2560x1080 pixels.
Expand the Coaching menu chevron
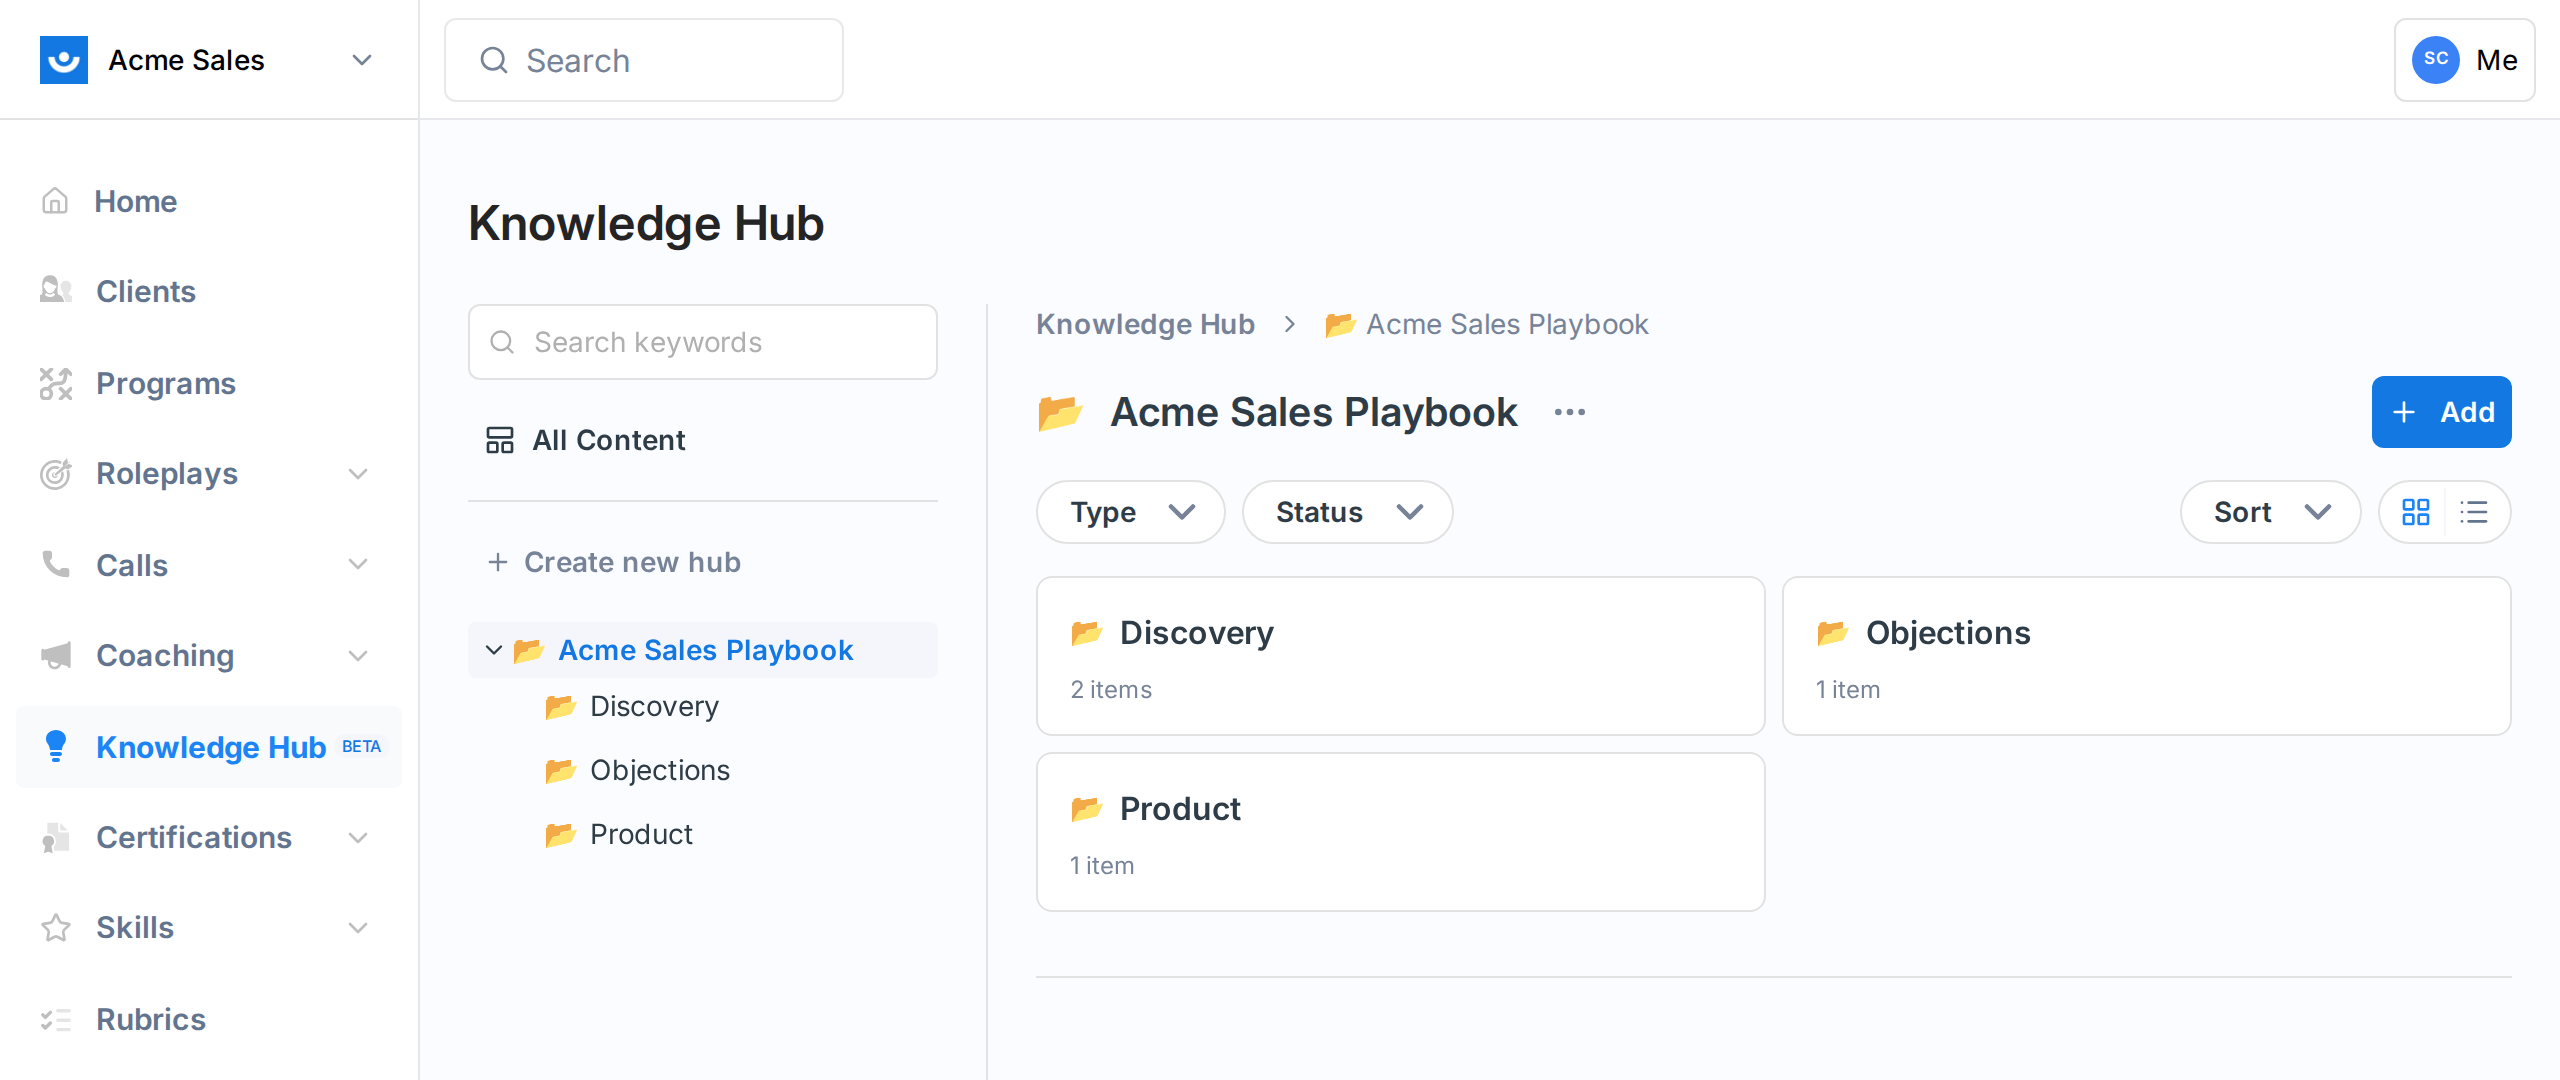click(x=358, y=655)
